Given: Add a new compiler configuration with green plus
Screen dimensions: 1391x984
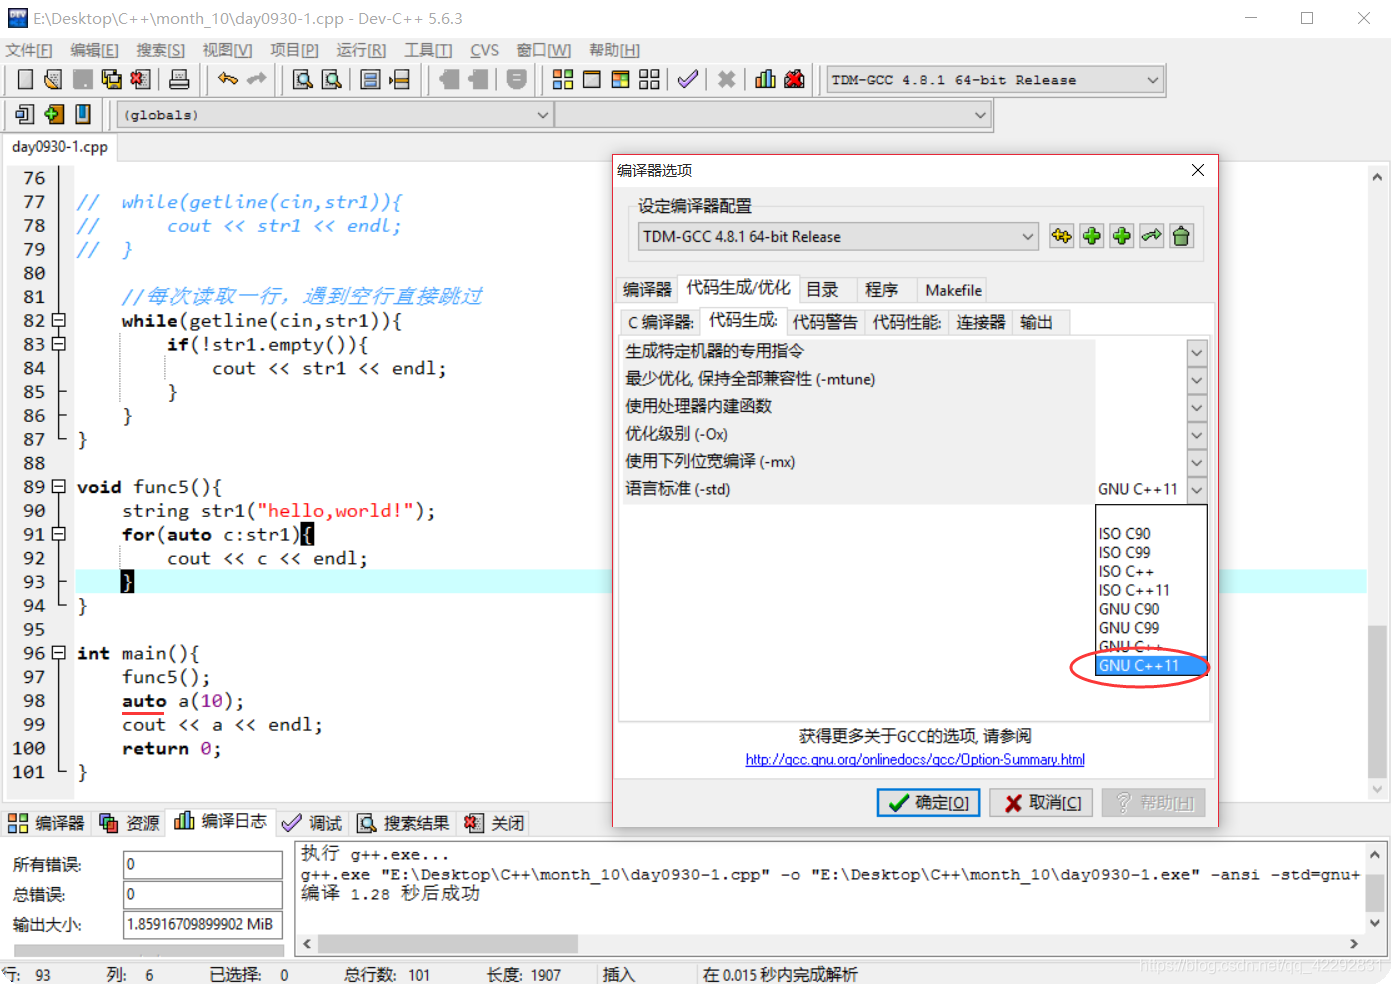Looking at the screenshot, I should pos(1091,236).
